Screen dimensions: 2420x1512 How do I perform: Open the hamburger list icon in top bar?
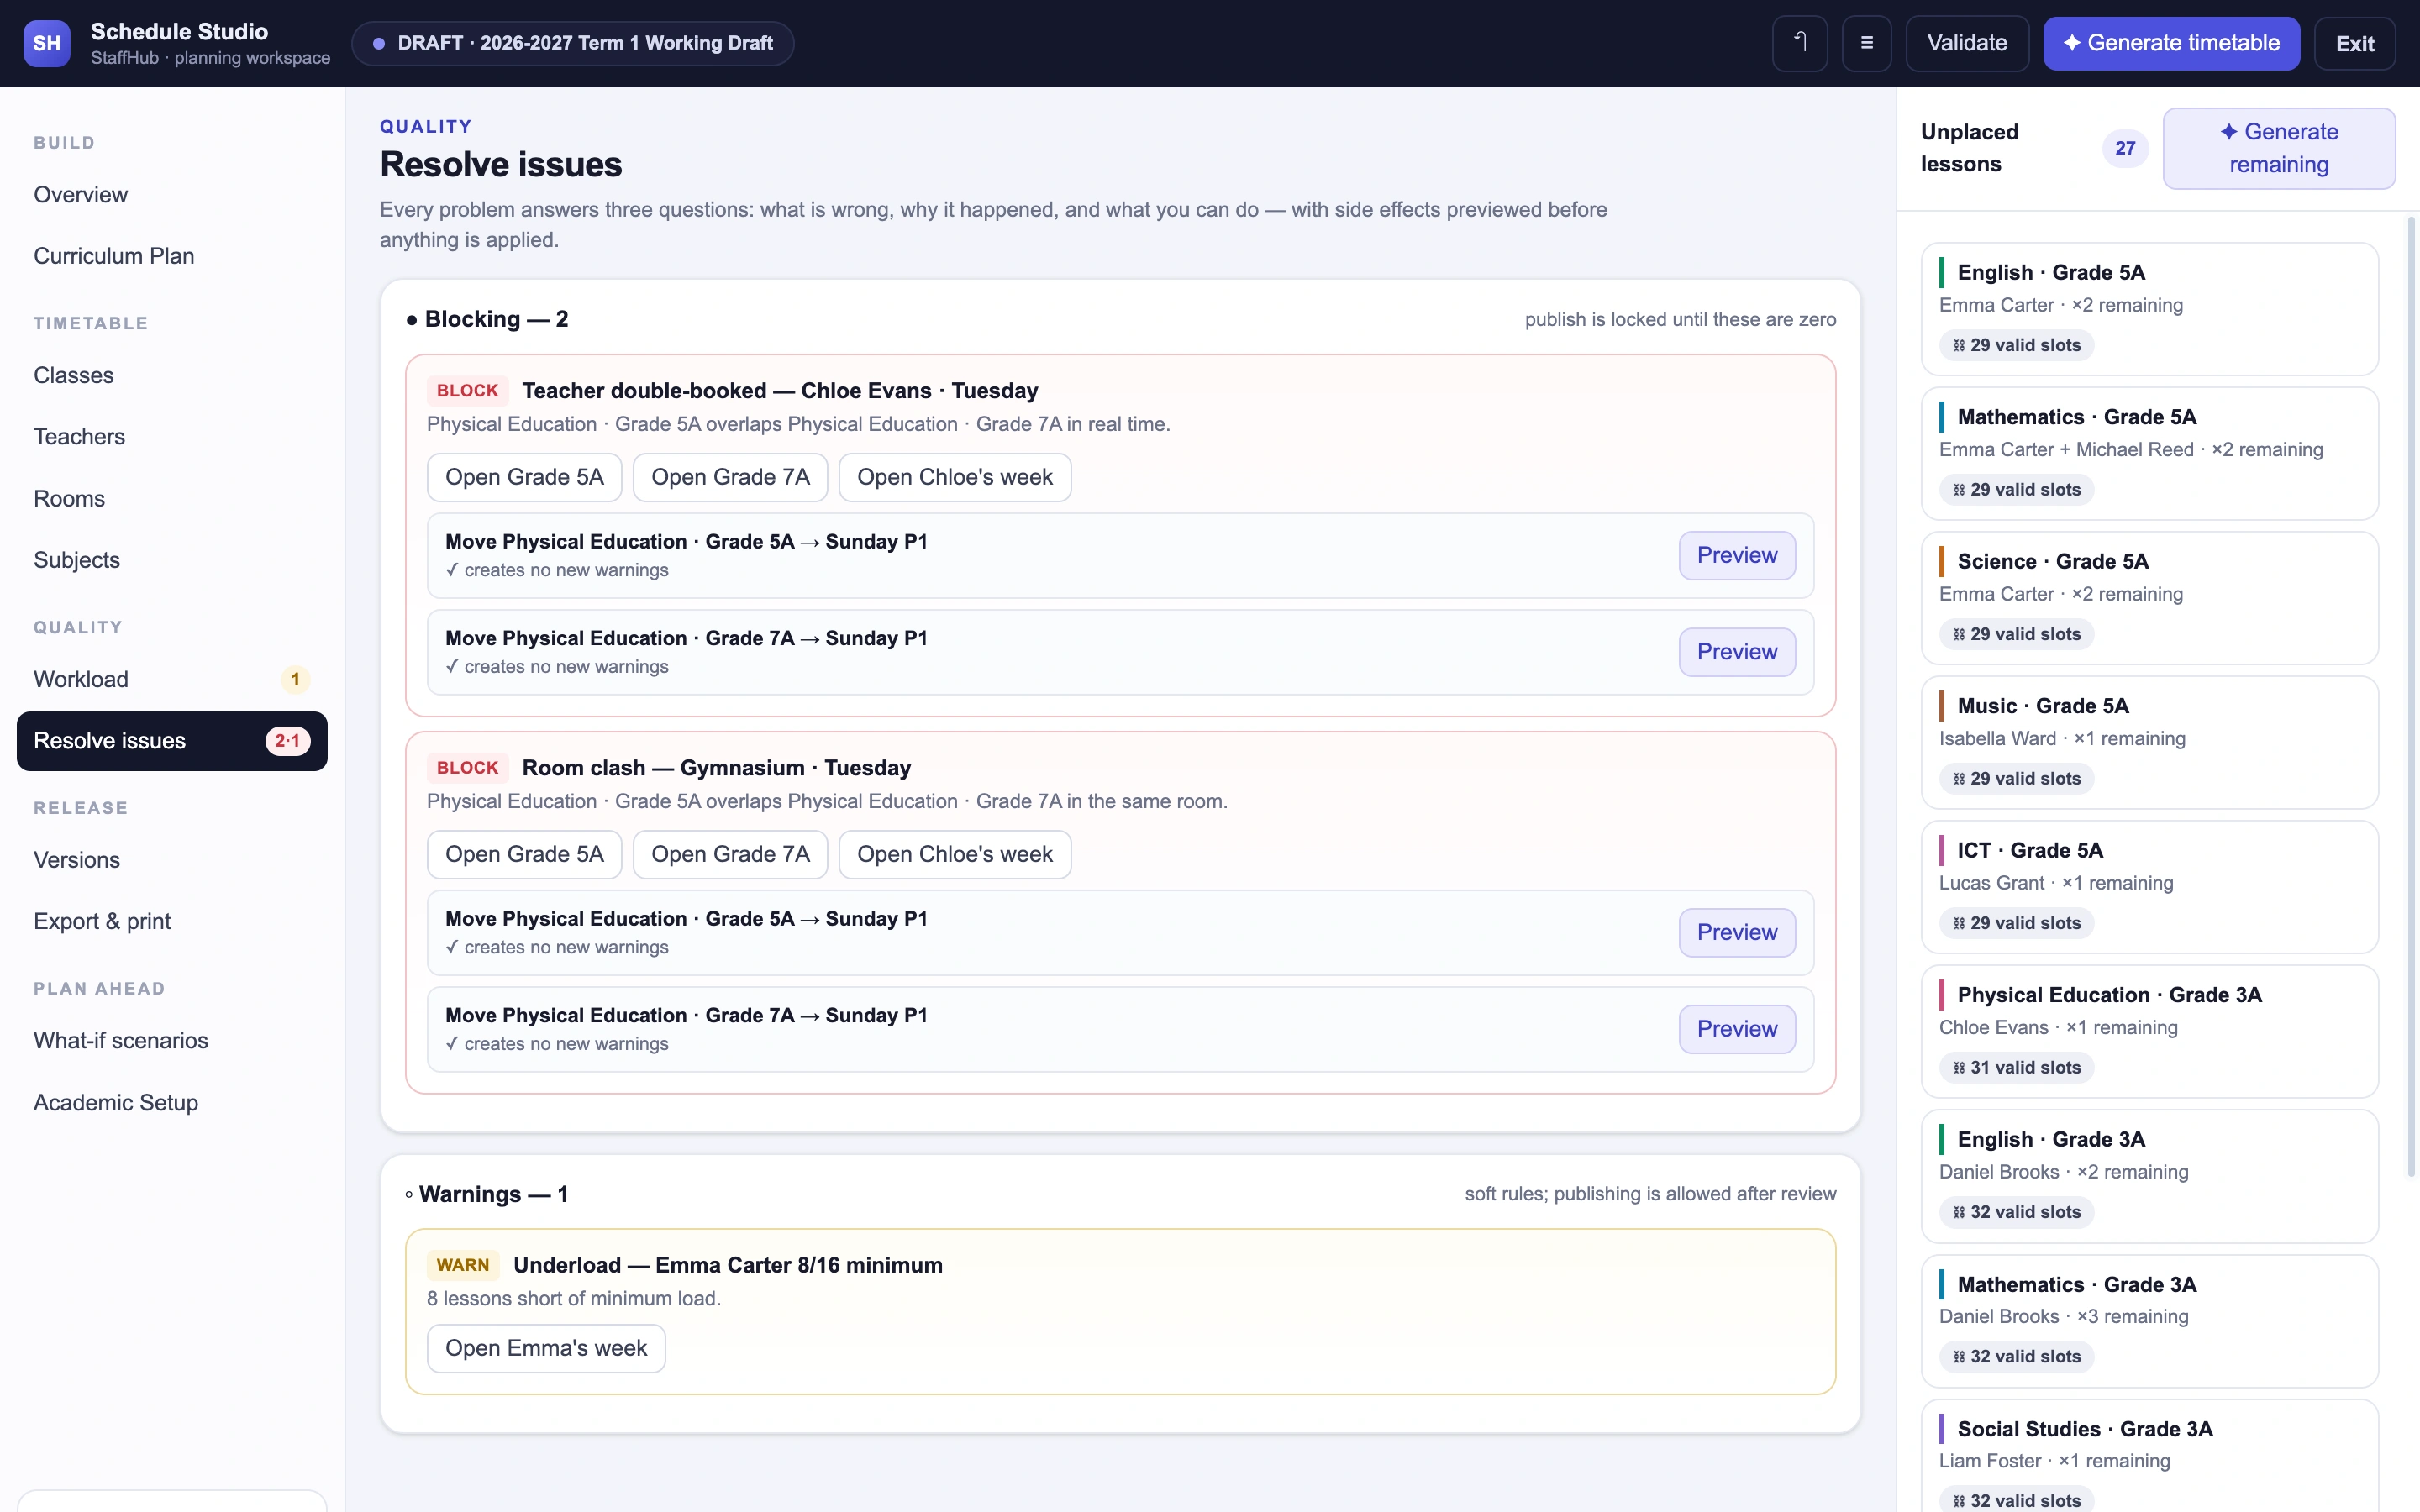1866,43
